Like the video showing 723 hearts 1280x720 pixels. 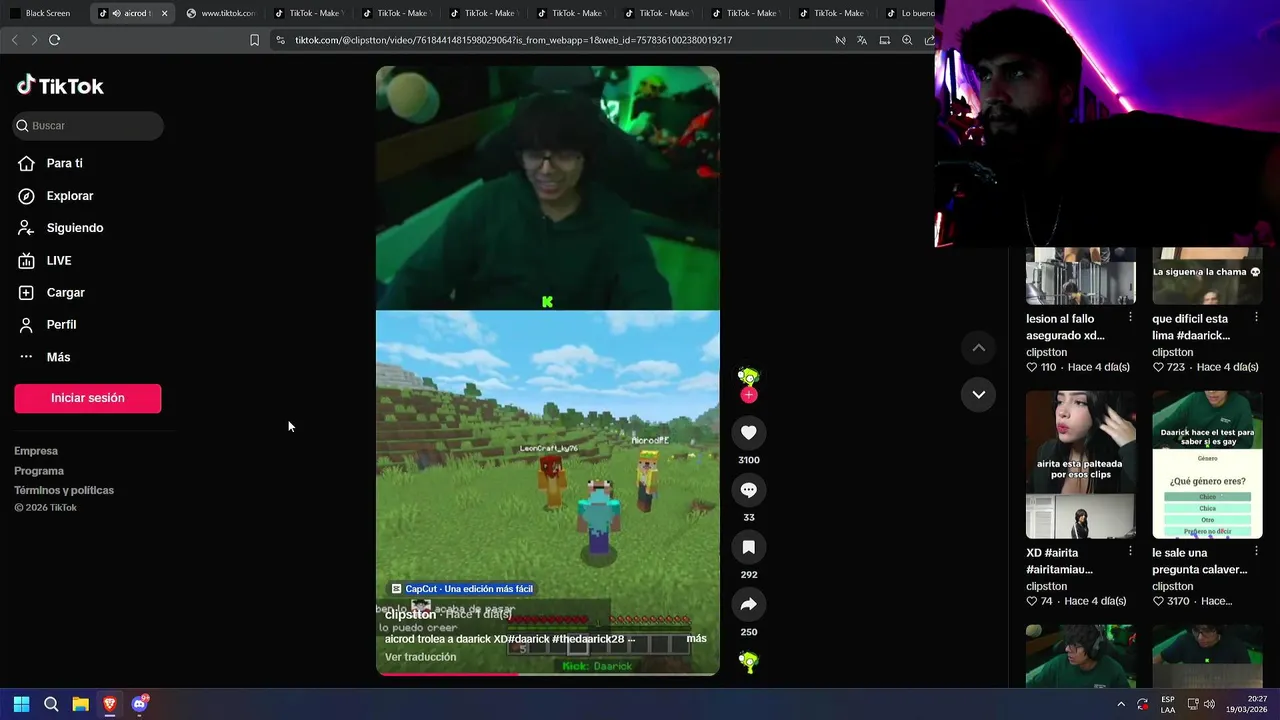(x=1159, y=367)
